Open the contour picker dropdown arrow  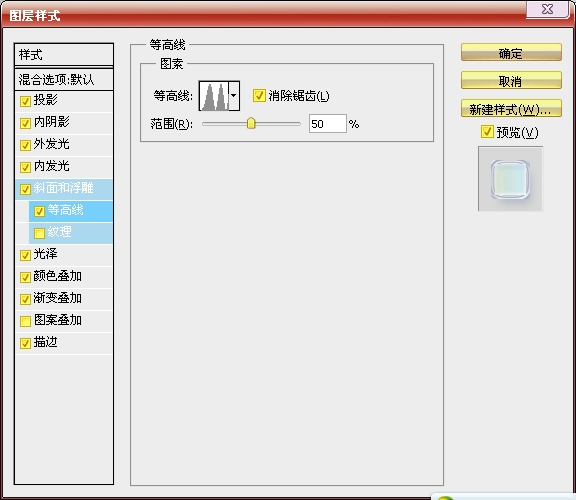[x=234, y=96]
